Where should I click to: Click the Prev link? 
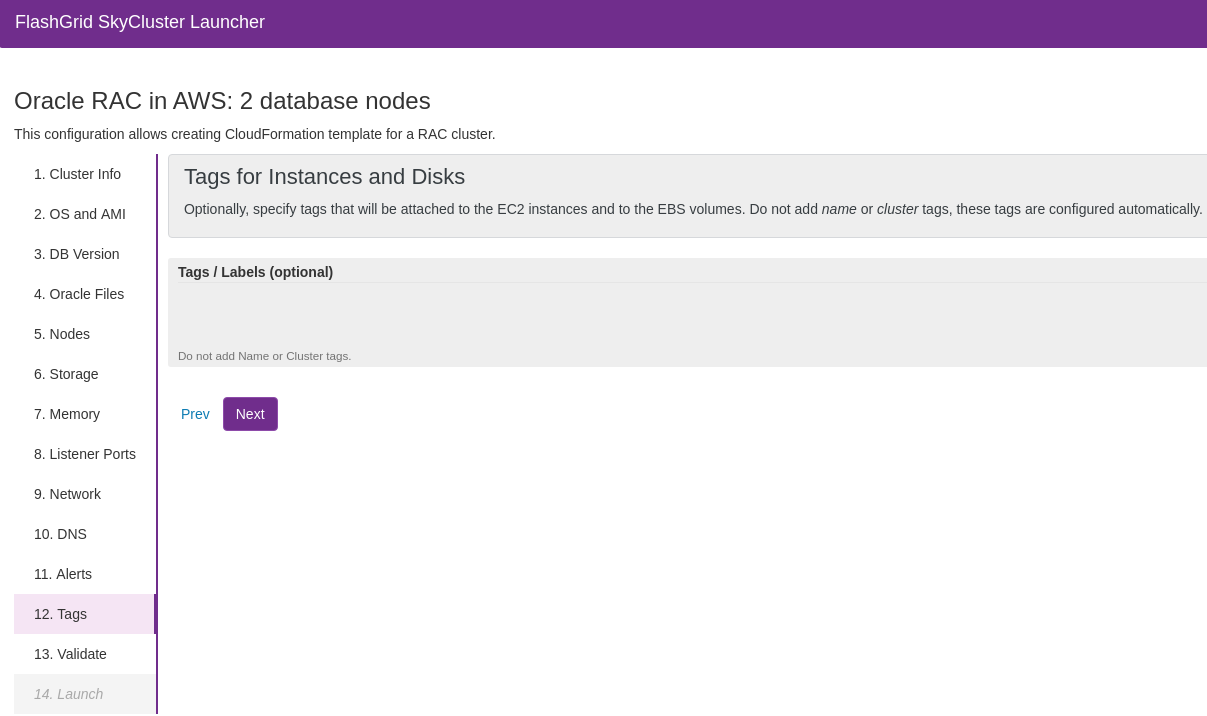click(x=195, y=414)
